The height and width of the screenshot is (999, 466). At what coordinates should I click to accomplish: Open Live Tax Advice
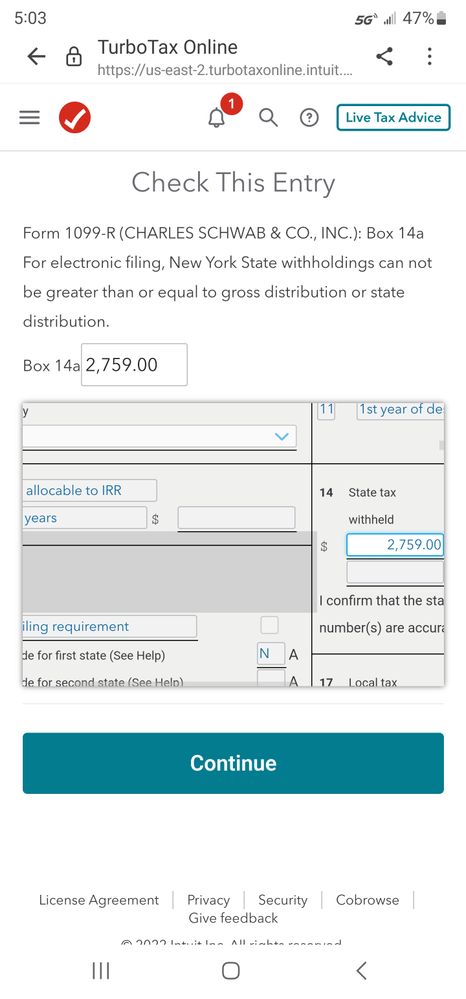[x=393, y=118]
